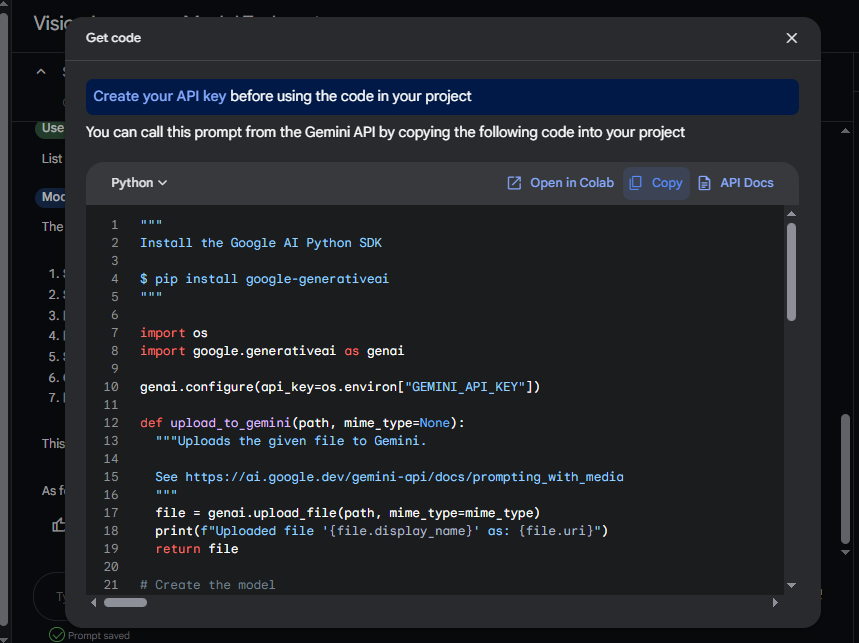Click the document icon beside API Docs
Screen dimensions: 859x643
(705, 182)
